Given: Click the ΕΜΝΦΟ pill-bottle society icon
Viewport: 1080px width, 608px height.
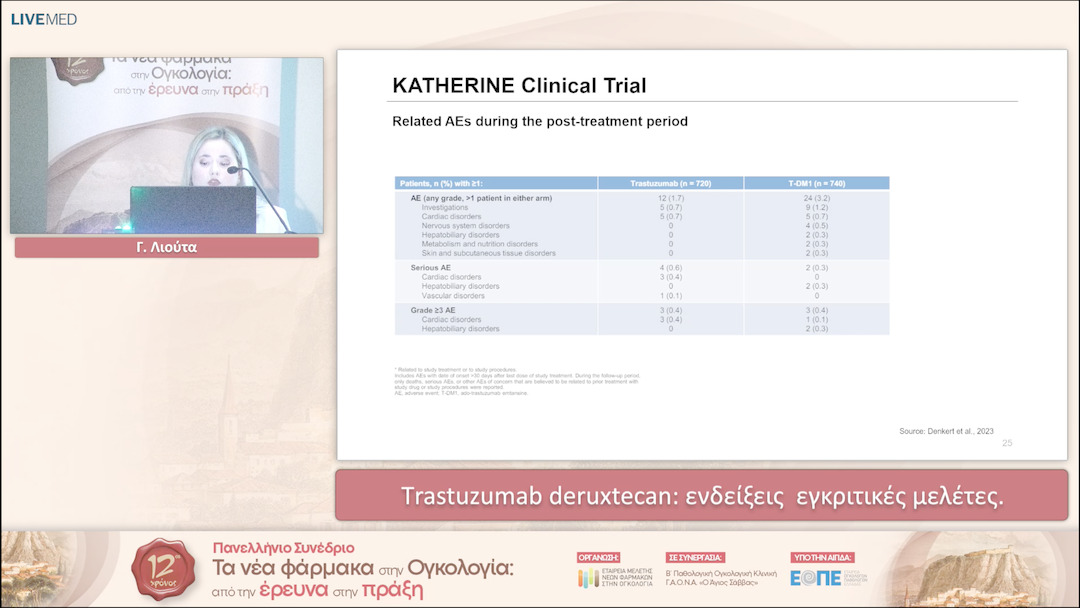Looking at the screenshot, I should click(590, 577).
